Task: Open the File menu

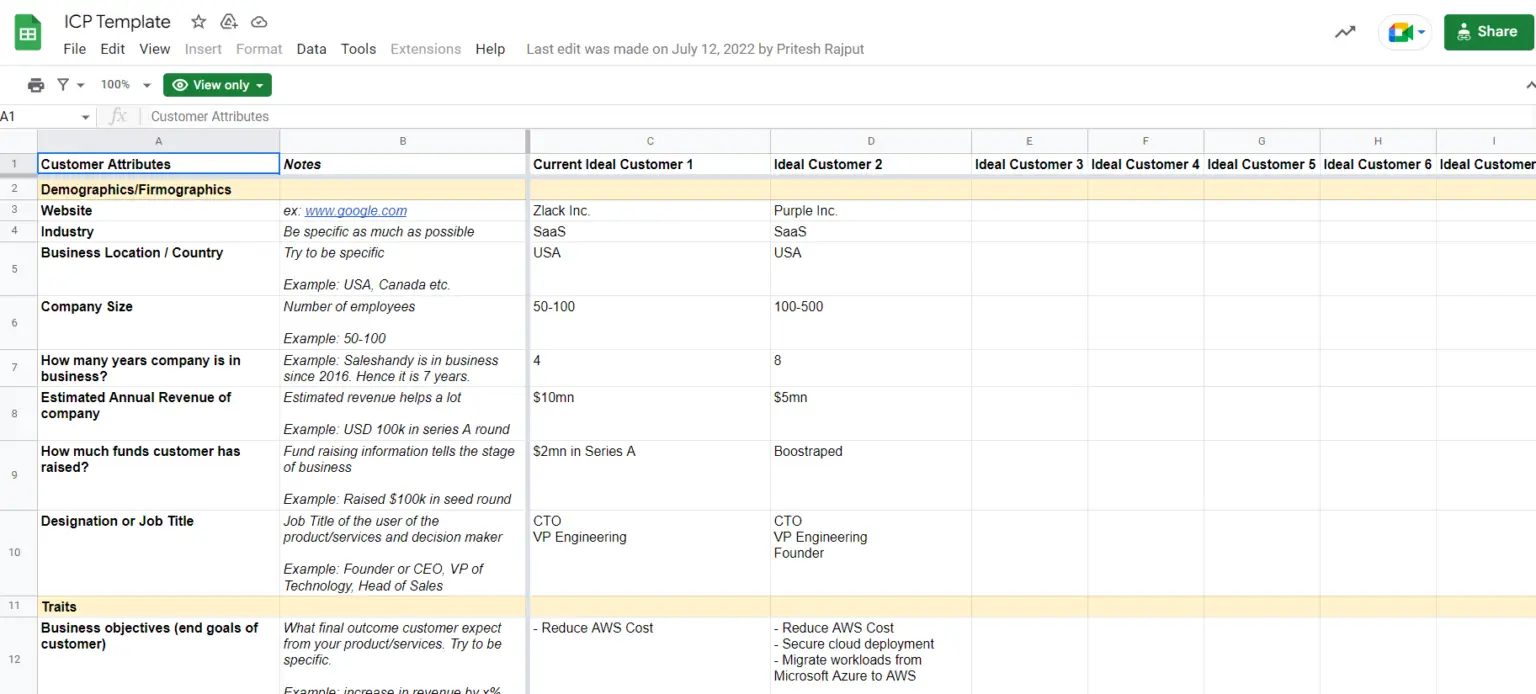Action: coord(74,49)
